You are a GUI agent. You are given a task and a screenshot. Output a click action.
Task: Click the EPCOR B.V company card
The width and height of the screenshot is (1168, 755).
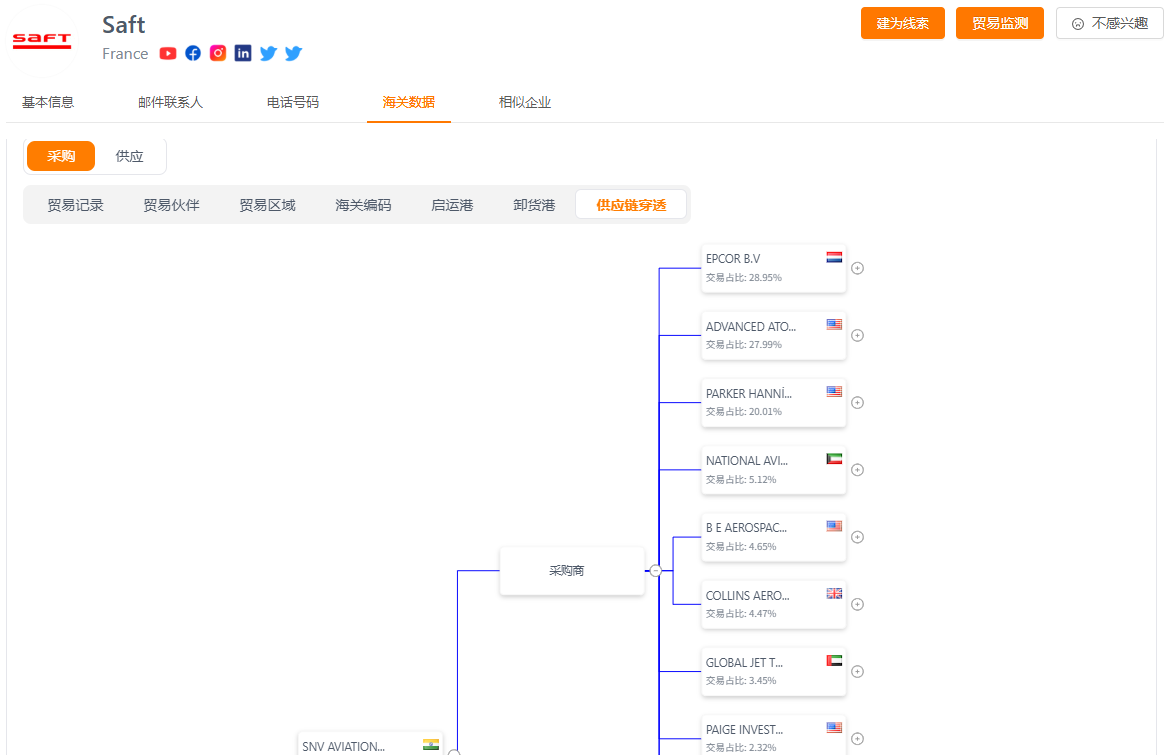click(x=773, y=268)
